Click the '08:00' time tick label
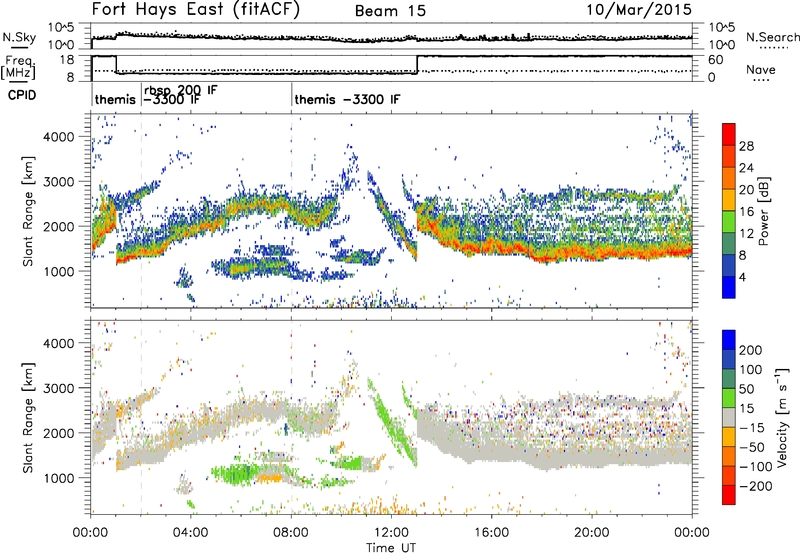 pyautogui.click(x=291, y=533)
